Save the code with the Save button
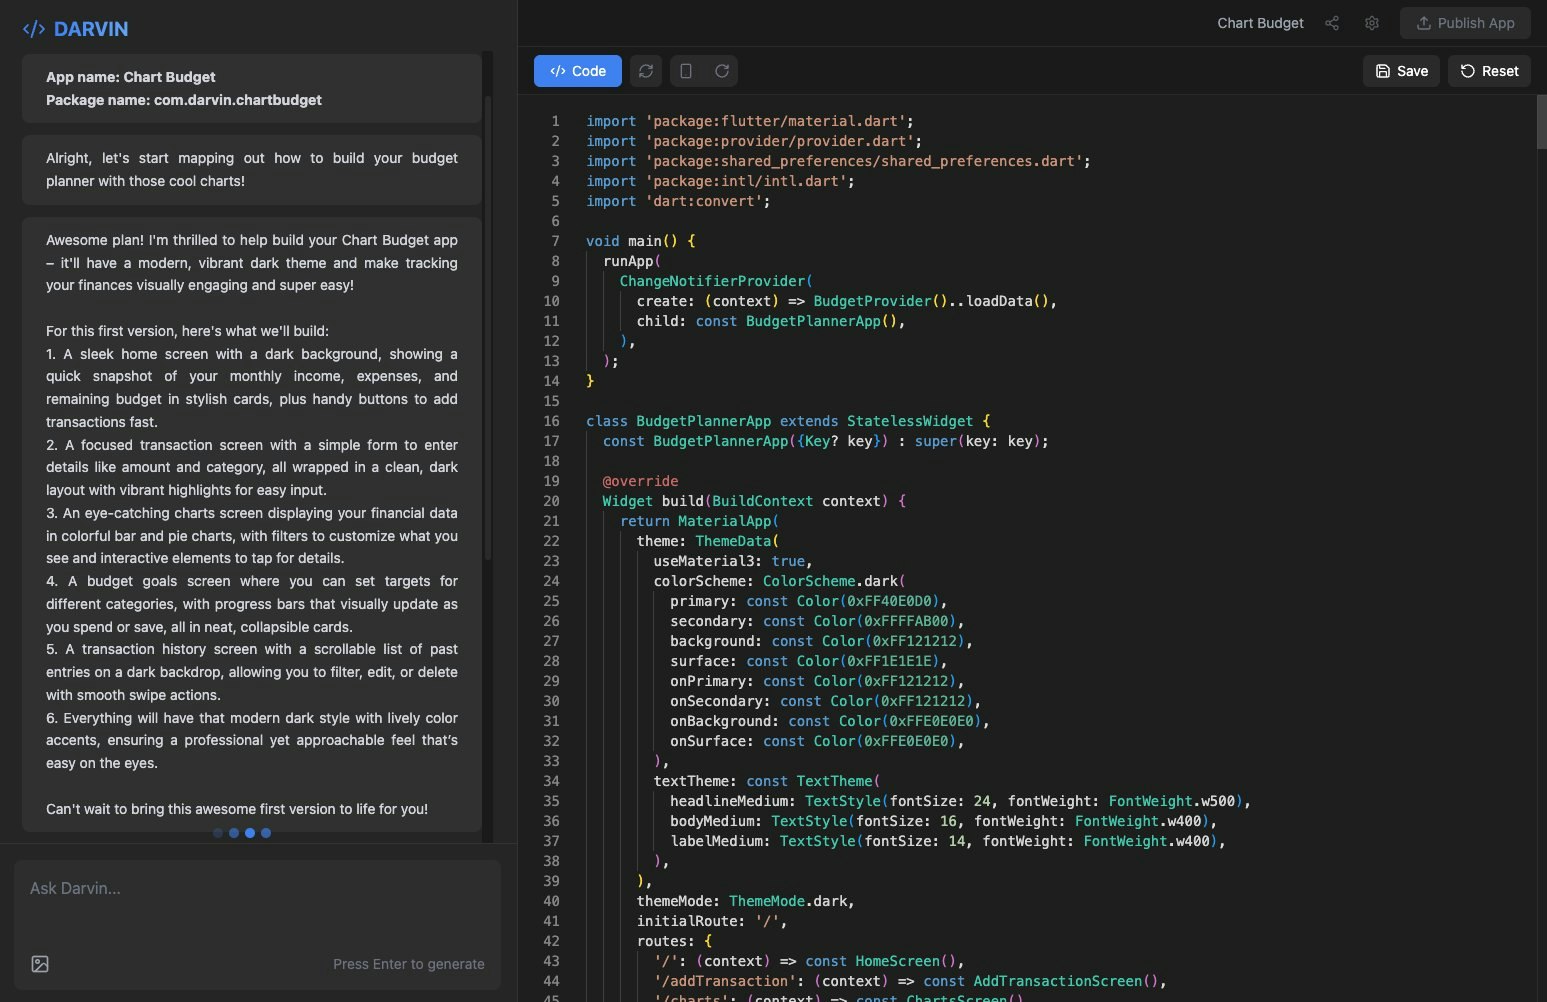The height and width of the screenshot is (1002, 1547). pos(1401,71)
